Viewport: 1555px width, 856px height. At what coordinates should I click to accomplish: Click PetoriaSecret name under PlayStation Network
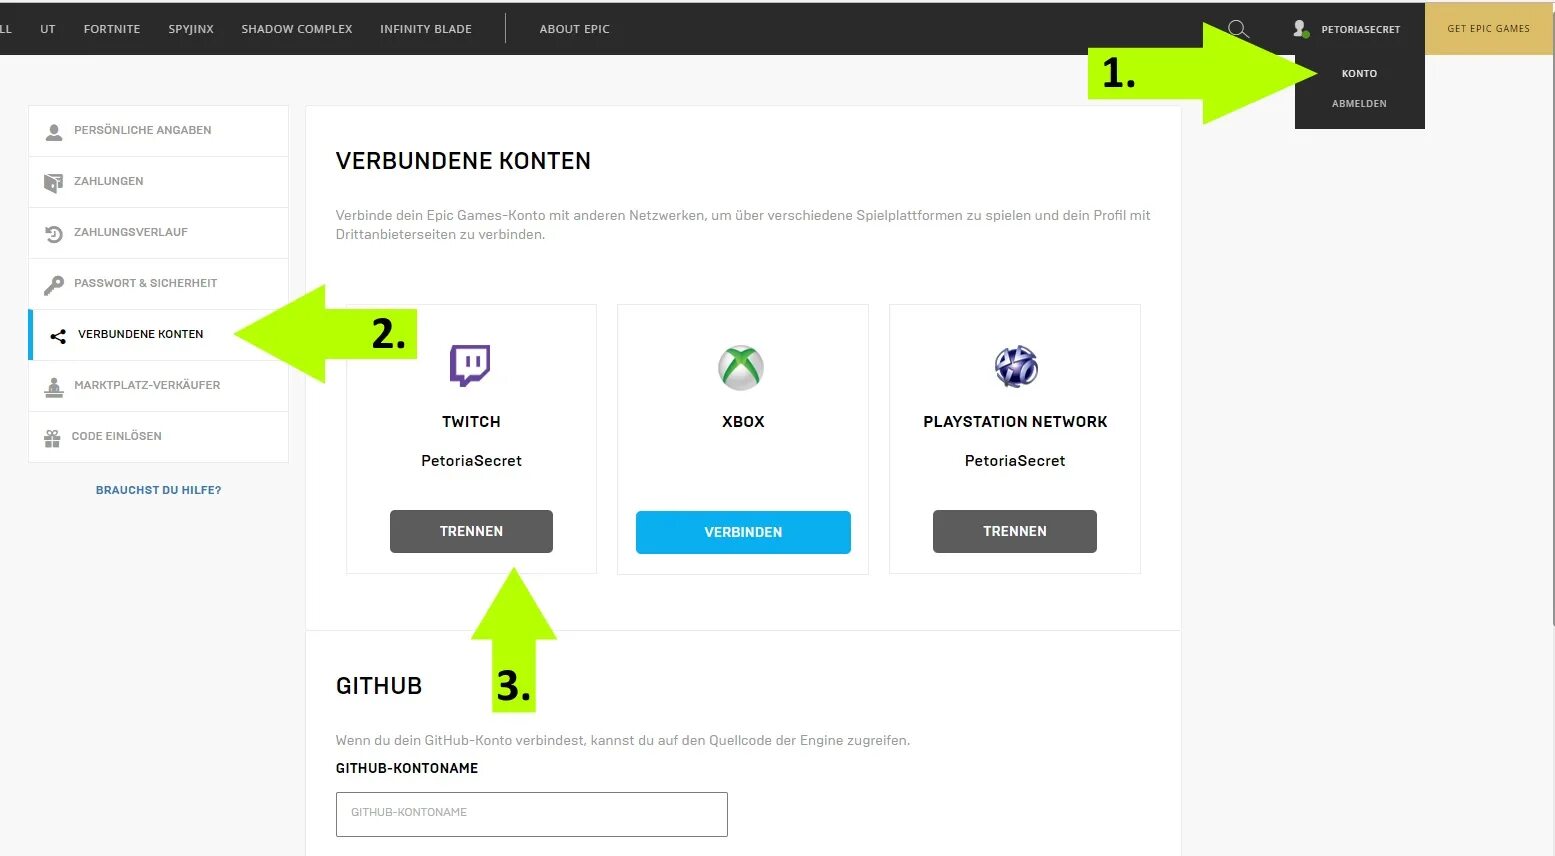click(1015, 461)
